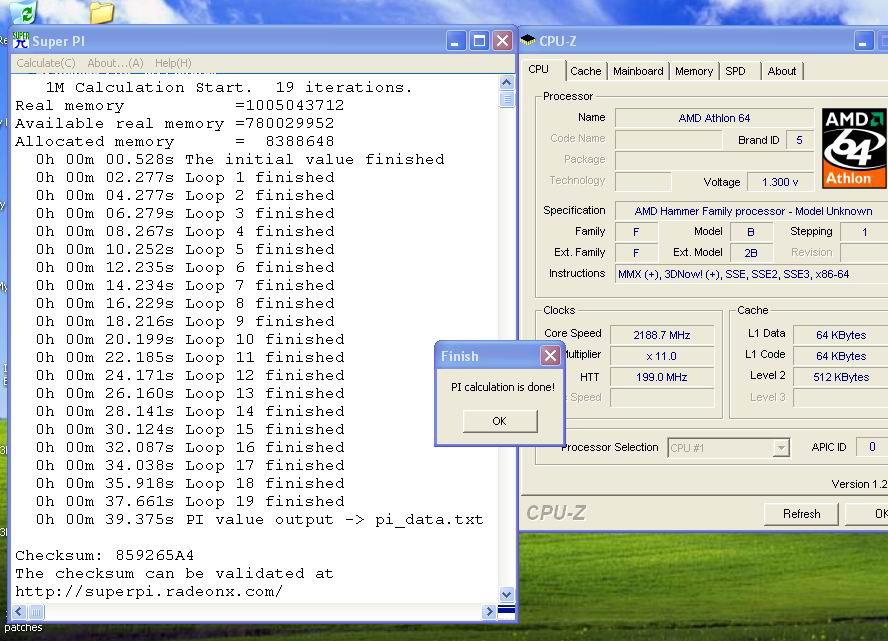
Task: Click the AMD Athlon 64 logo
Action: [854, 148]
